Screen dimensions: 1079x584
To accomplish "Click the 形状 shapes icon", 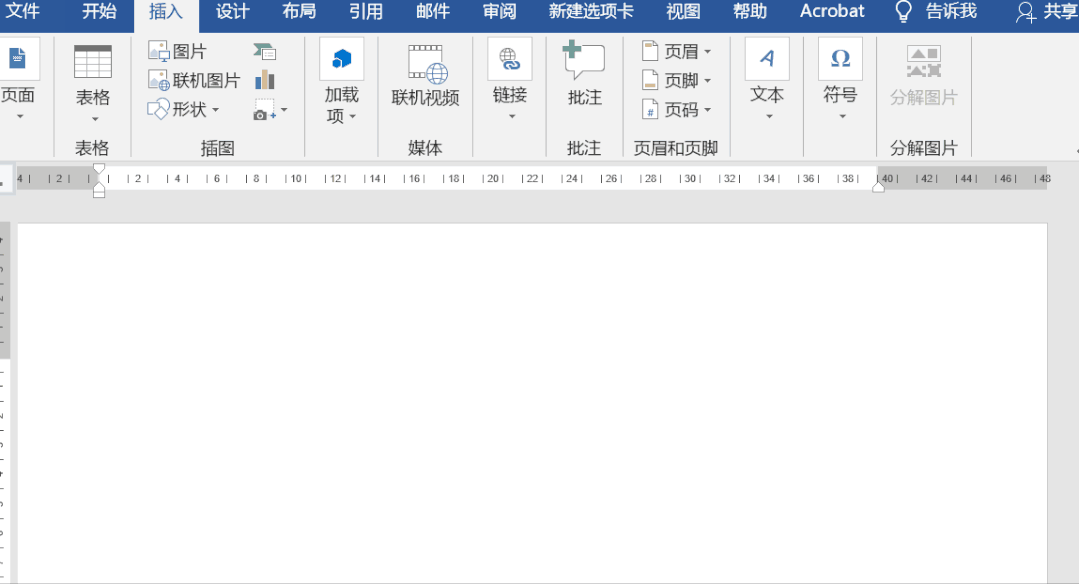I will [x=158, y=109].
